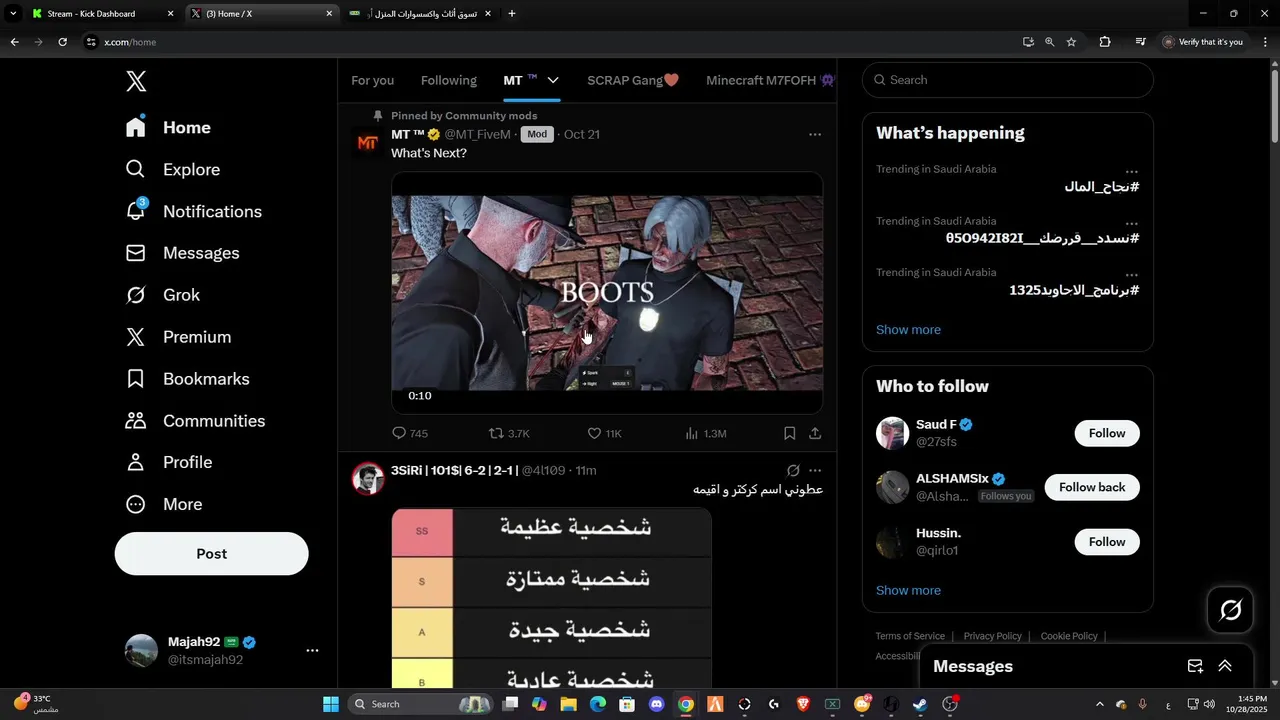Image resolution: width=1280 pixels, height=720 pixels.
Task: Open Windows Start menu
Action: pyautogui.click(x=331, y=704)
